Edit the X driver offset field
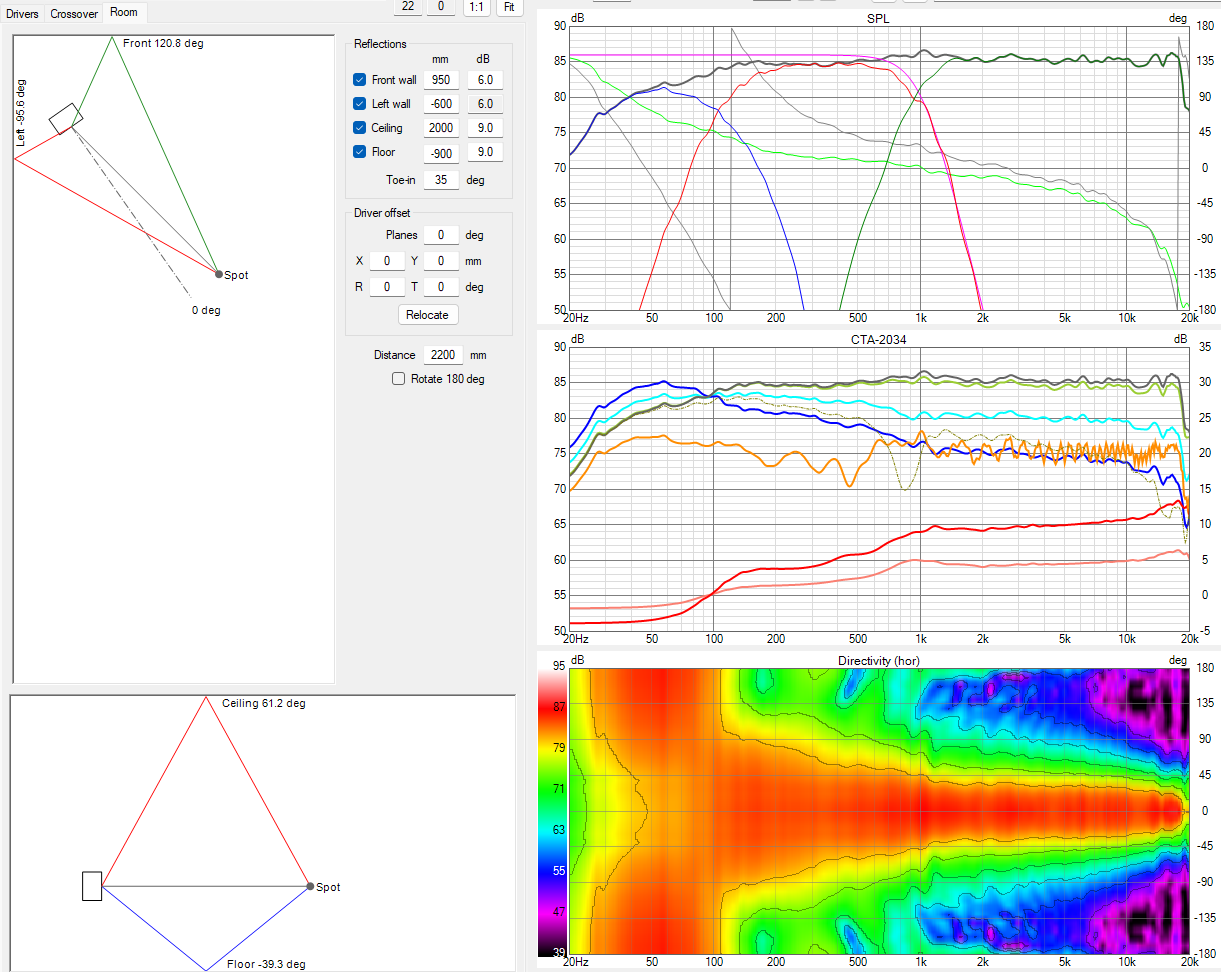 tap(387, 261)
